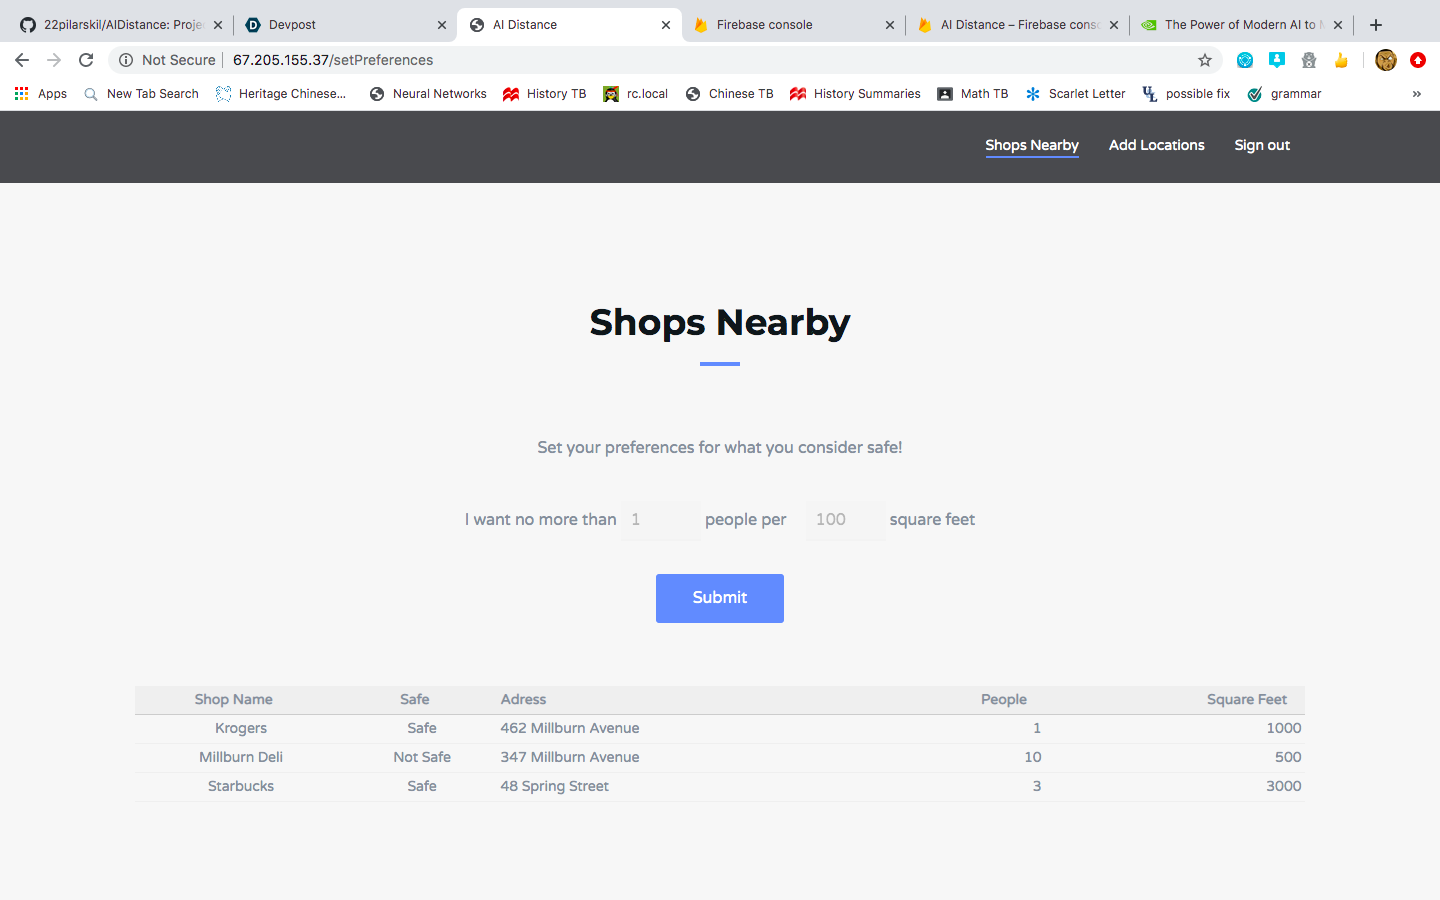Screen dimensions: 1440x900
Task: Bookmark this page with the star icon
Action: (x=1205, y=60)
